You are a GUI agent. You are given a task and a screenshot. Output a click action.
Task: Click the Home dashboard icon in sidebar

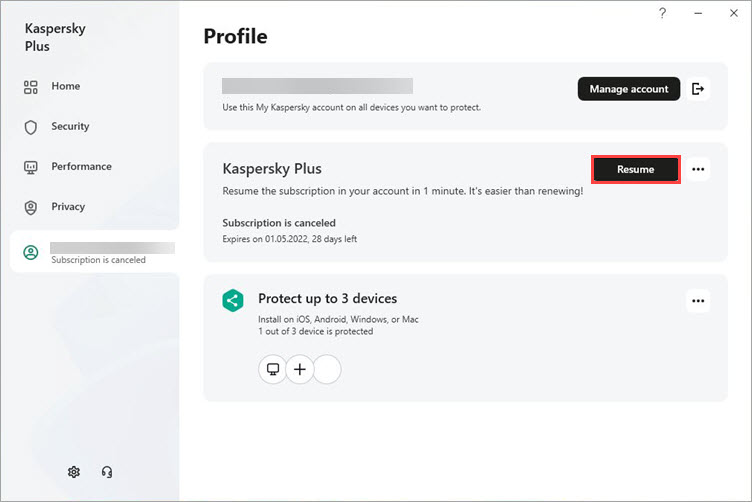[31, 87]
